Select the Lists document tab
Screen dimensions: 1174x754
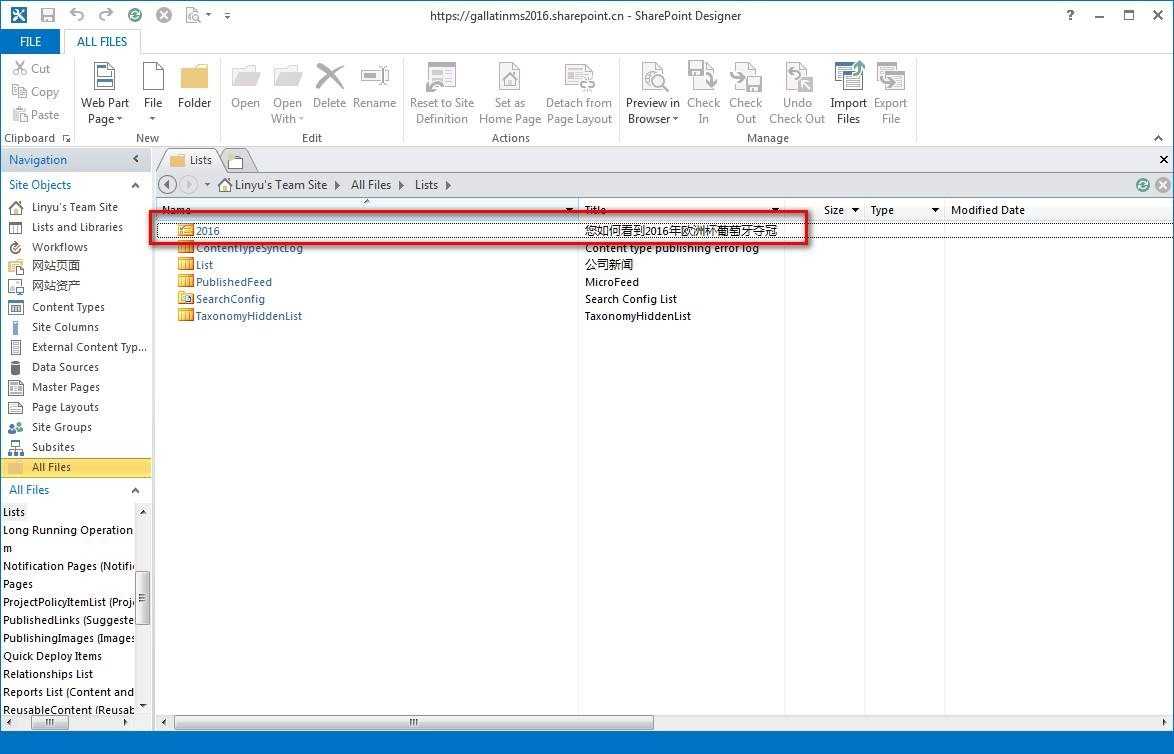[191, 159]
